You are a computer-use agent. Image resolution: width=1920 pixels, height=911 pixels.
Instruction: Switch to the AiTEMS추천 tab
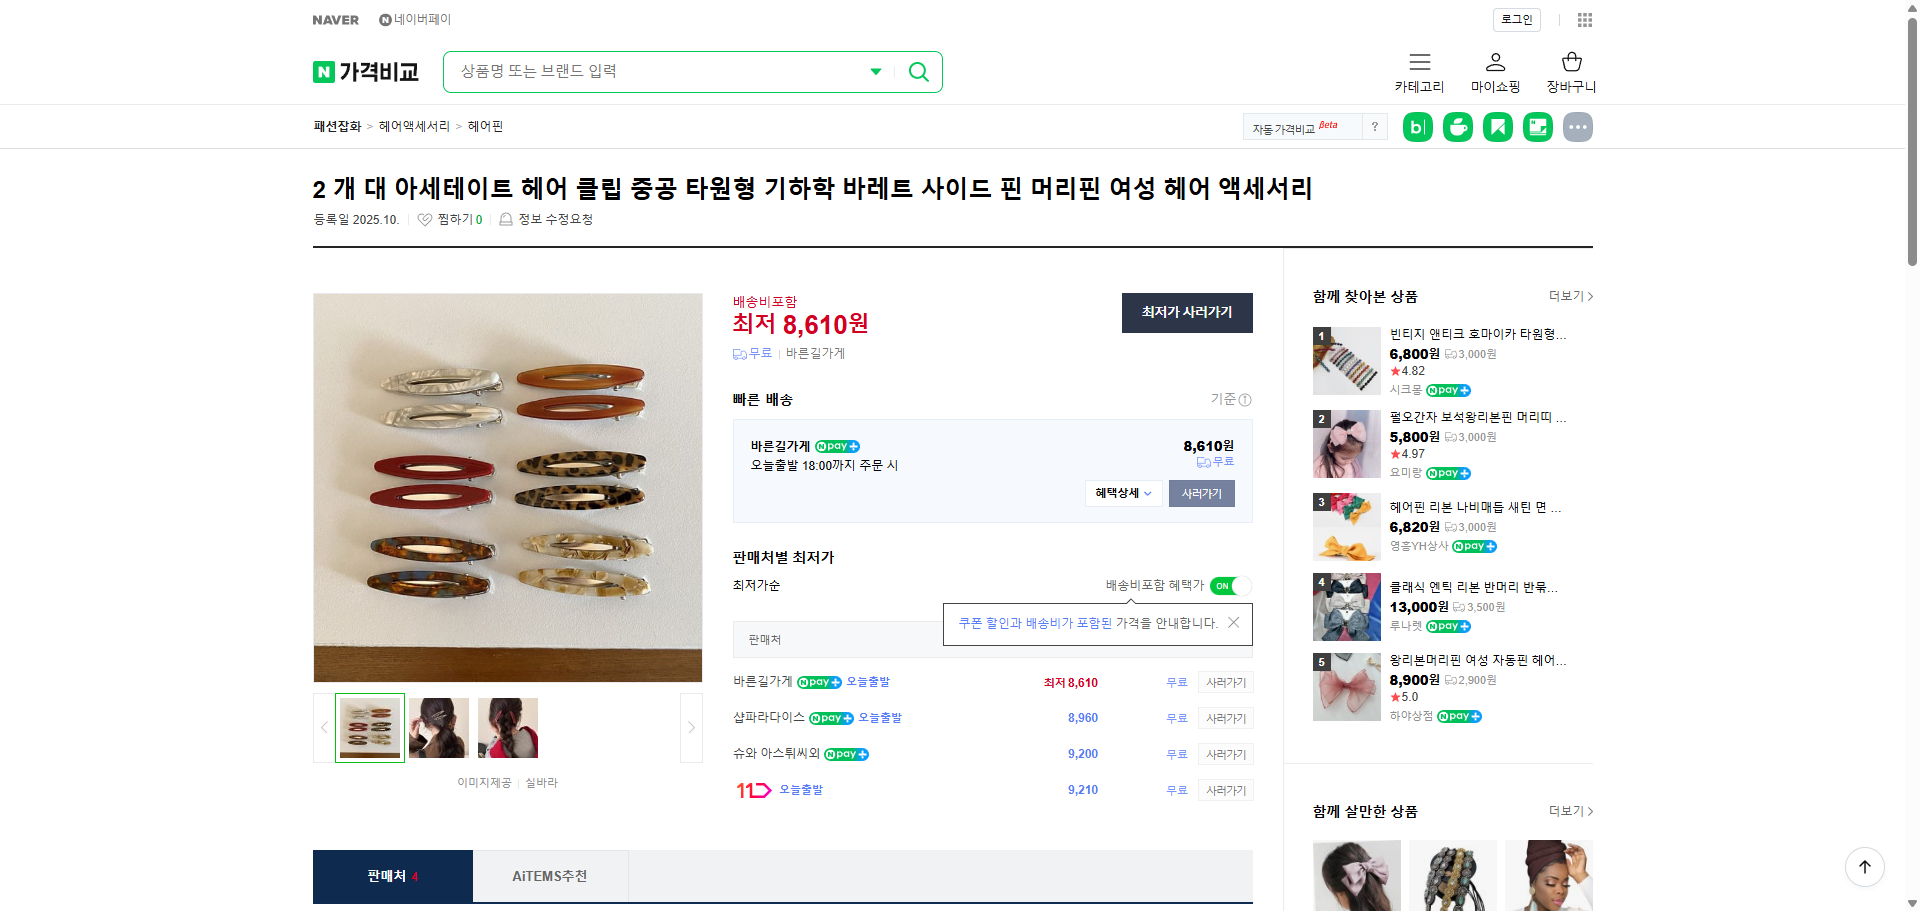click(x=550, y=875)
